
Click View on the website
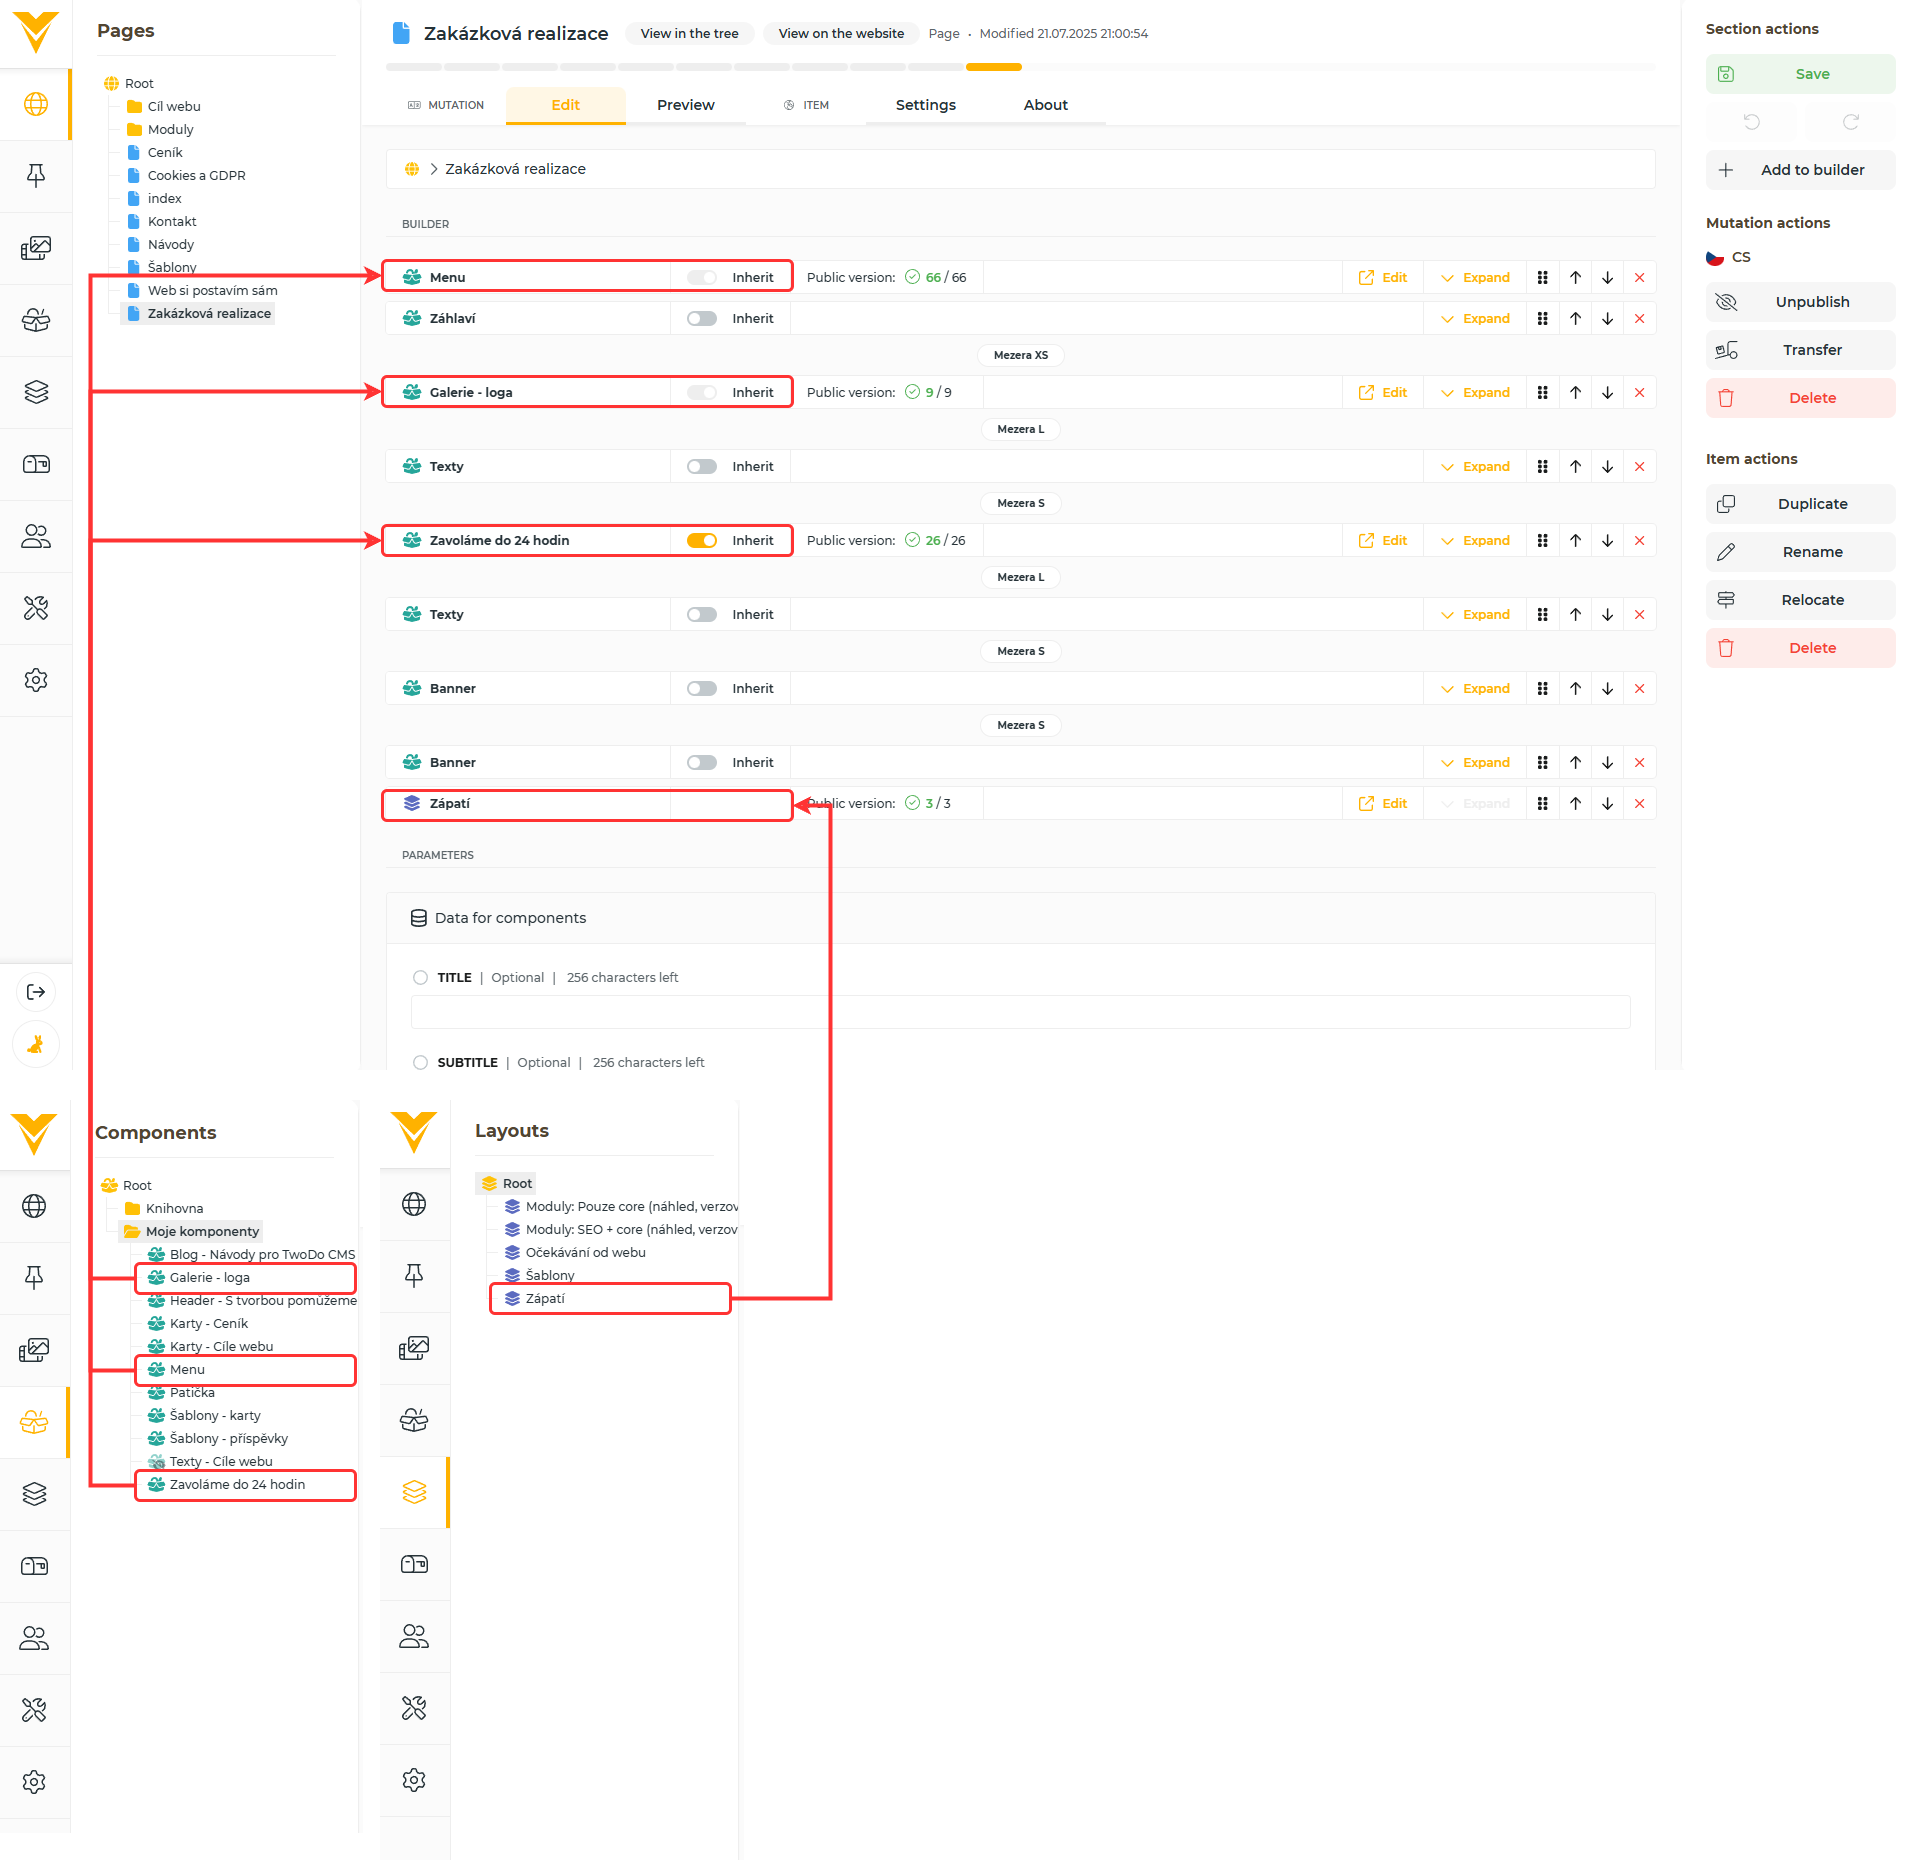tap(841, 34)
